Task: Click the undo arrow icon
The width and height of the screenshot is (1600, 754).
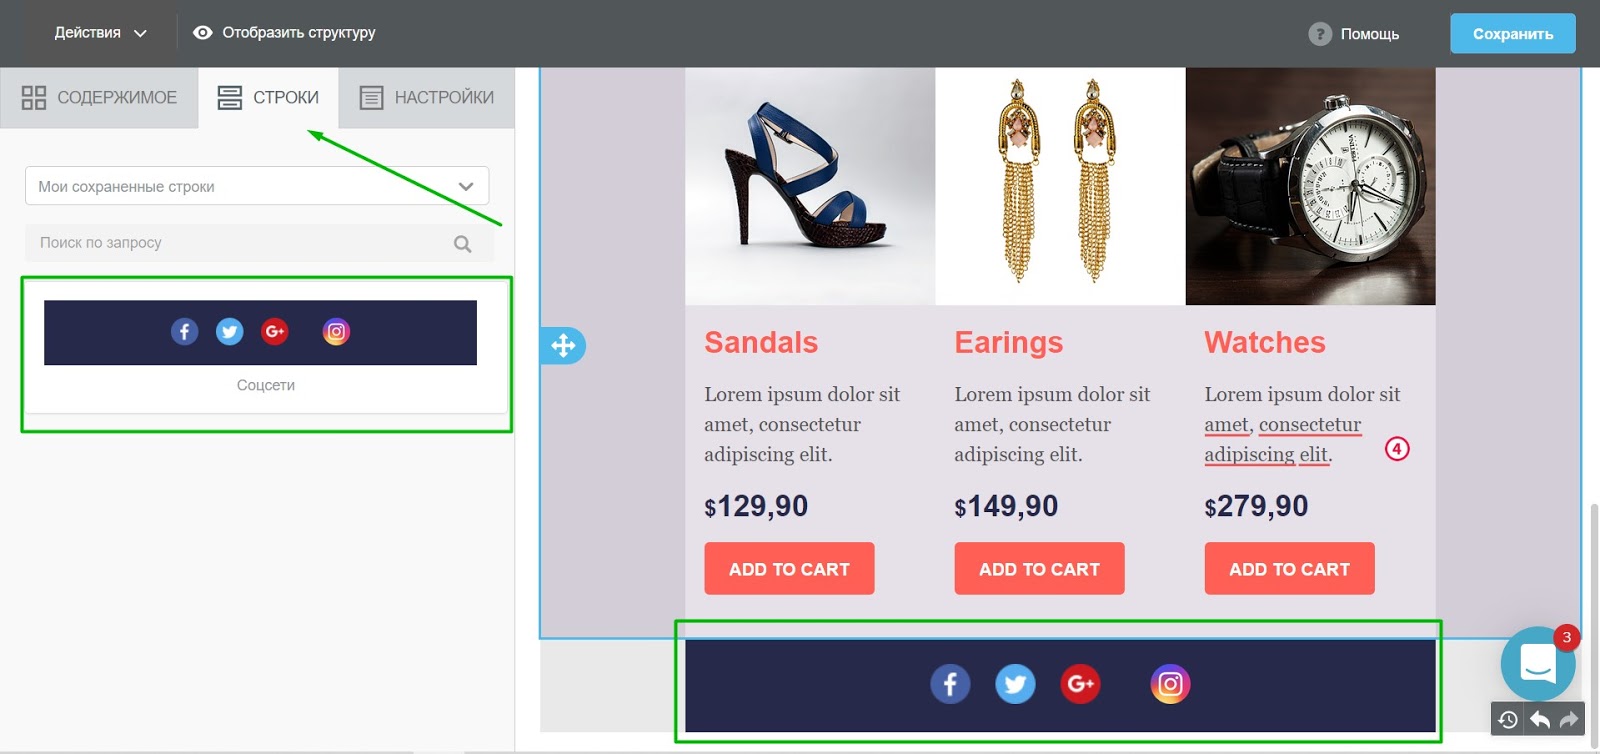Action: click(1540, 719)
